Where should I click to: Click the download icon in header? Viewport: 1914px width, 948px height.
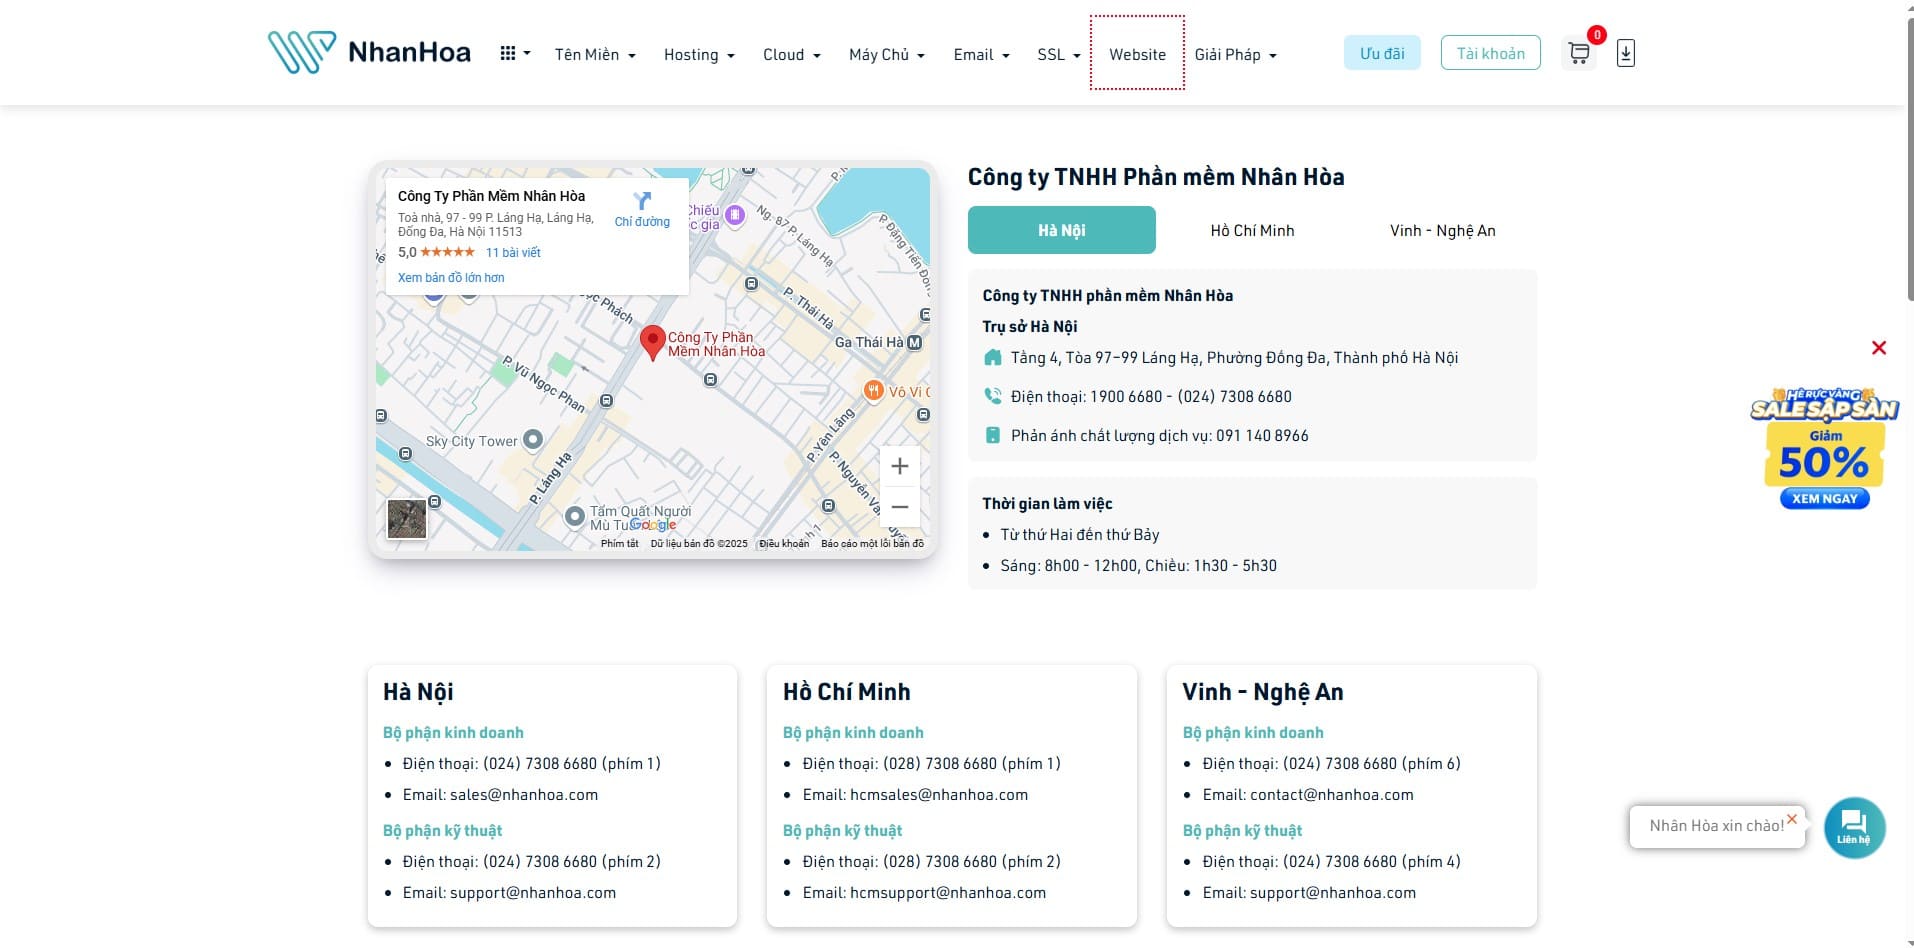tap(1626, 53)
